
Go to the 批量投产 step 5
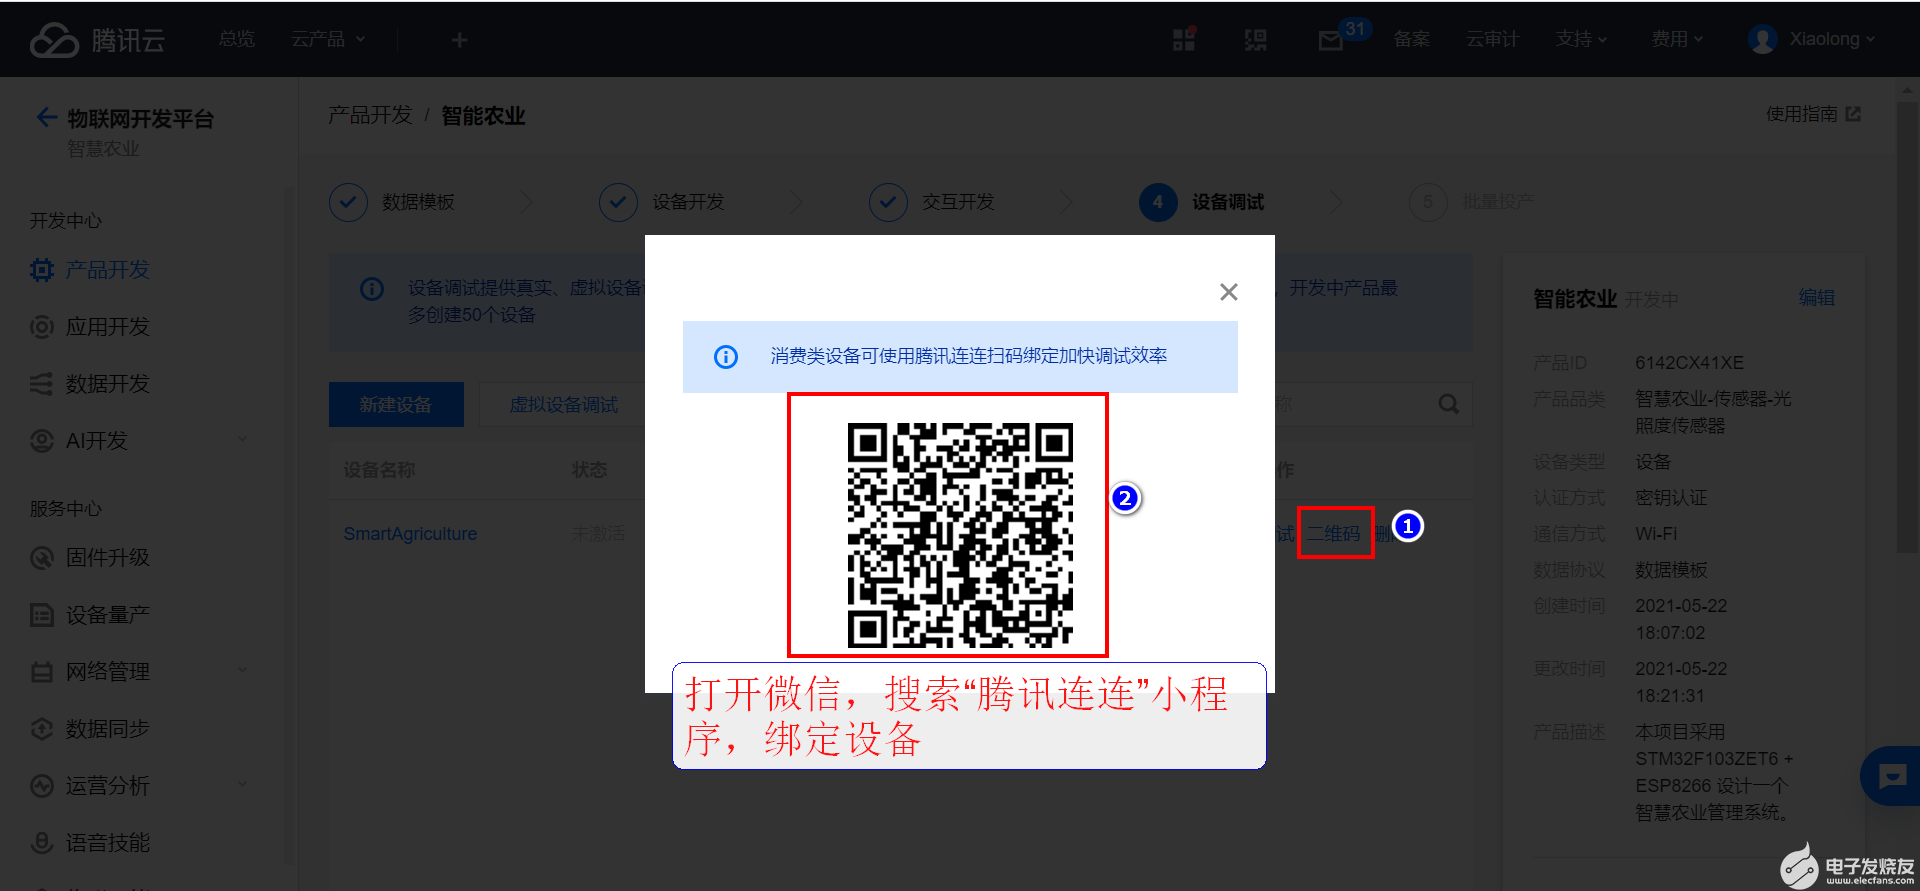[x=1472, y=202]
